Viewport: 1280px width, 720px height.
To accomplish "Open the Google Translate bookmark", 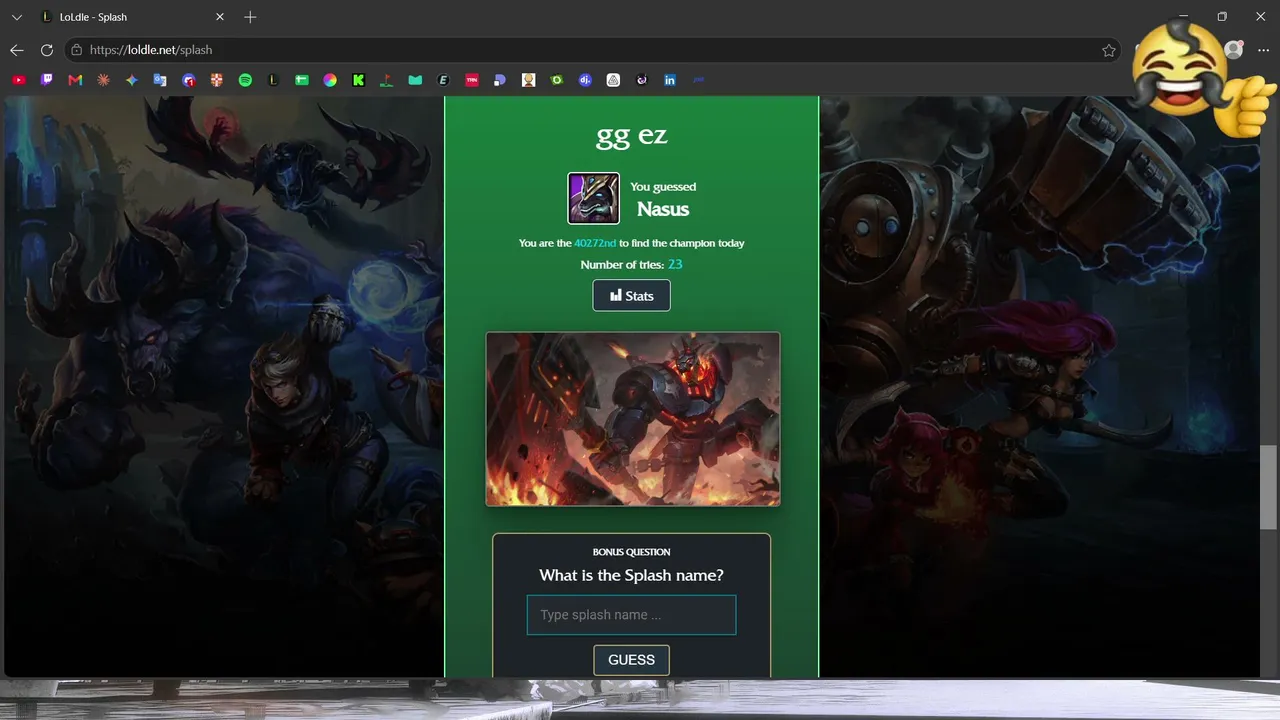I will click(x=160, y=80).
